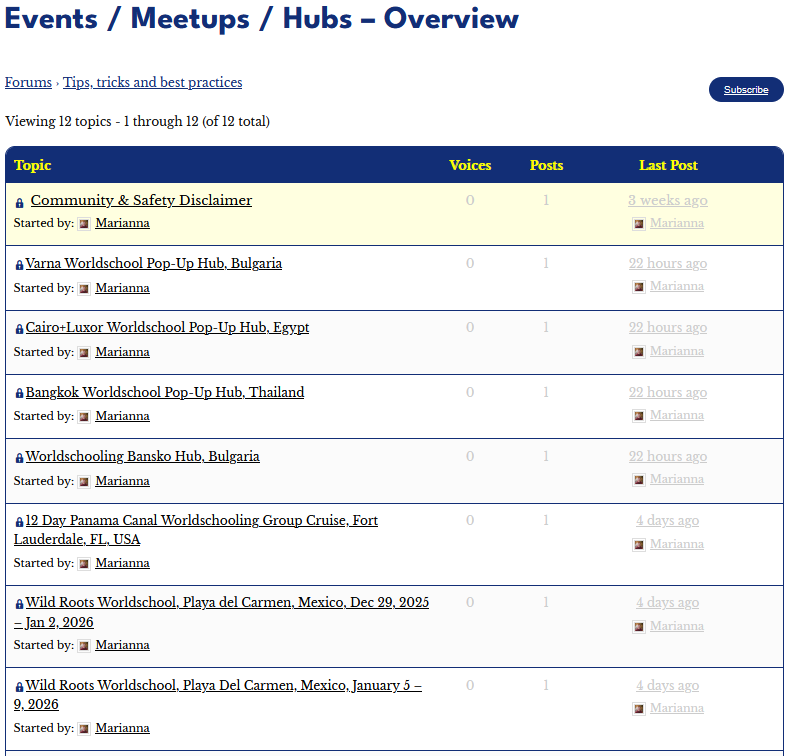This screenshot has width=791, height=756.
Task: Click lock icon beside Panama Canal Cruise topic
Action: coord(19,521)
